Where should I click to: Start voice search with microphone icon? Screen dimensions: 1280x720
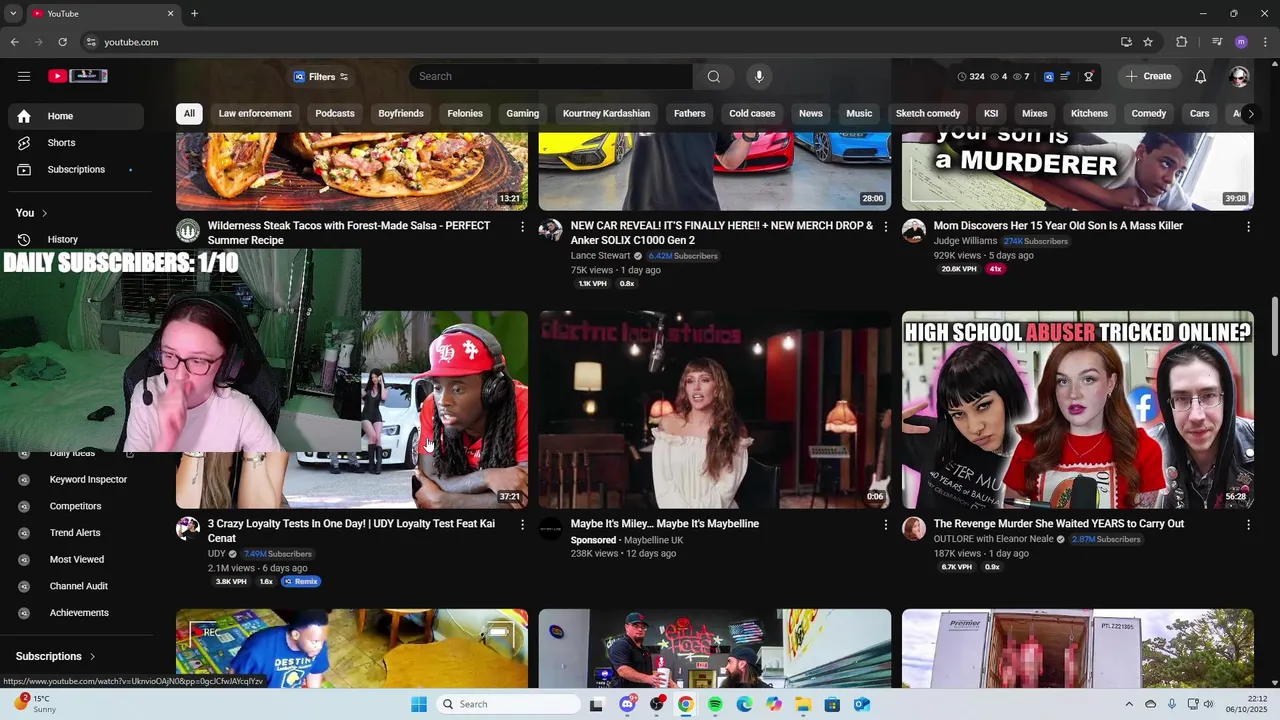759,76
